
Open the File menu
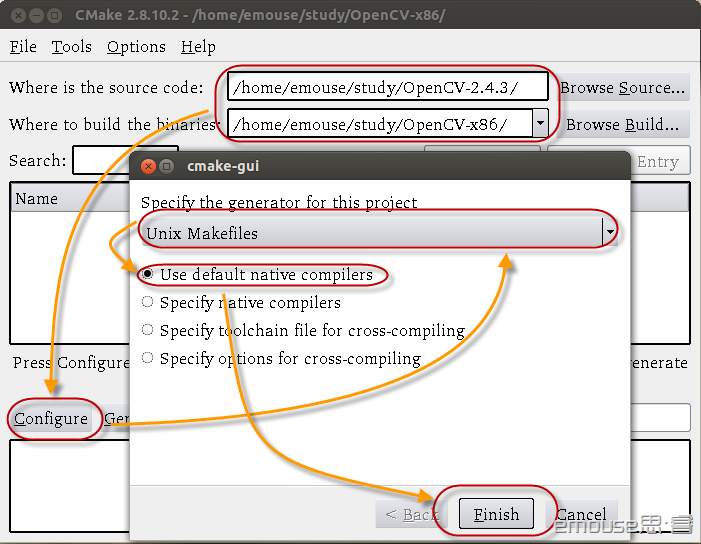tap(23, 46)
